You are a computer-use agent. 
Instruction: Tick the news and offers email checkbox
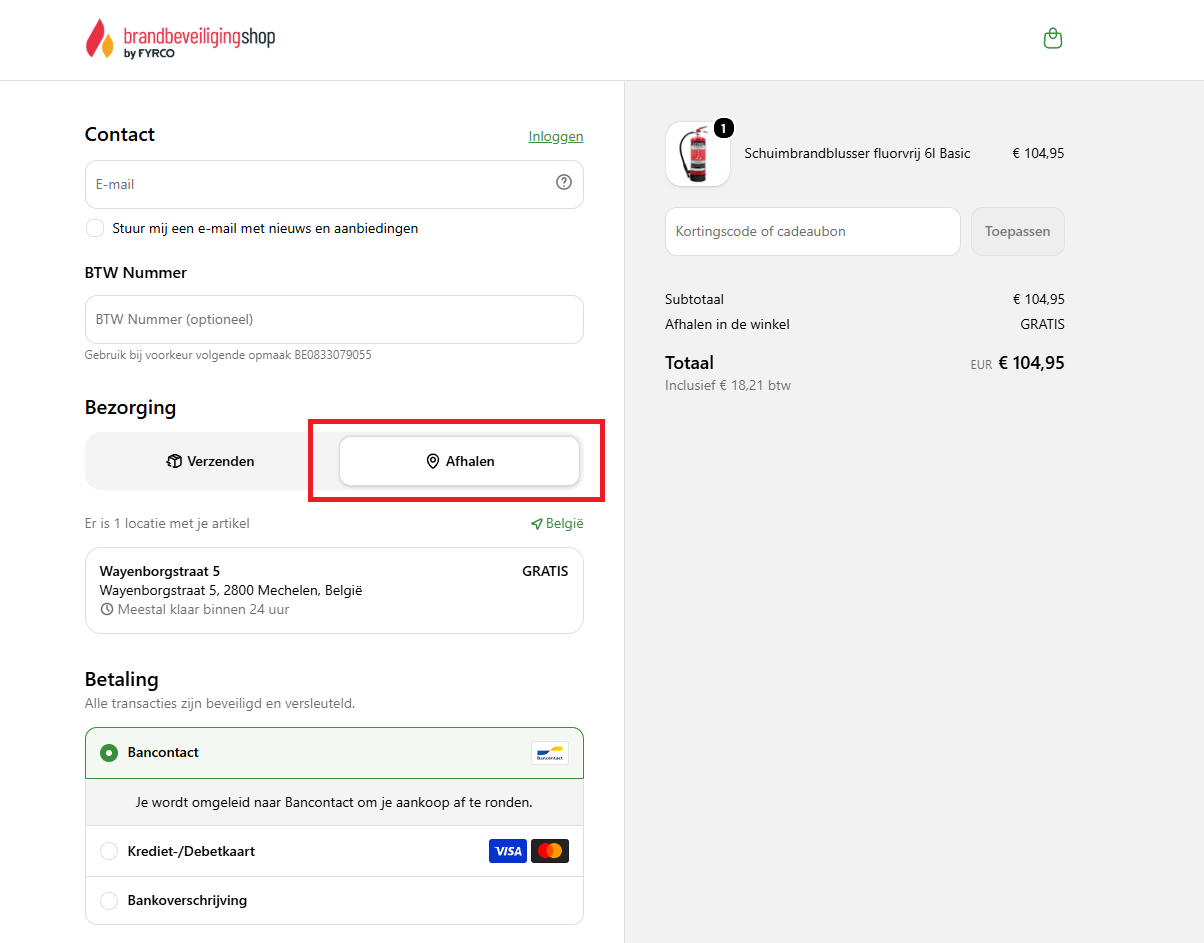coord(95,228)
